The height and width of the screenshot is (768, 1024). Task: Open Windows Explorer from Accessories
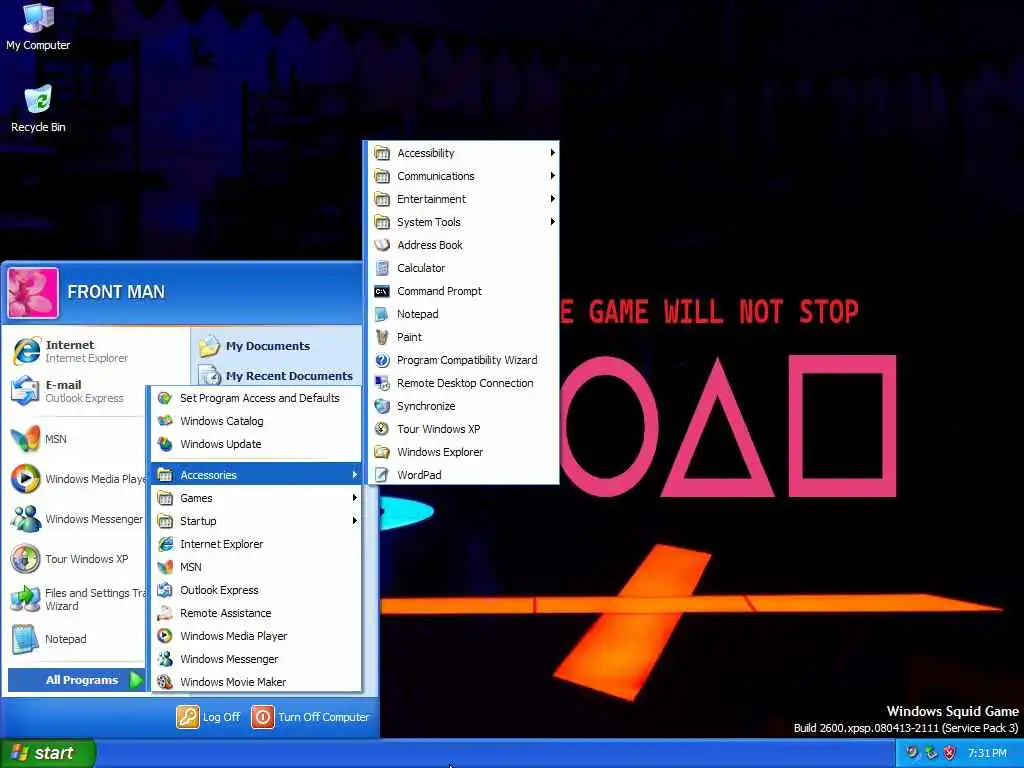click(x=464, y=452)
